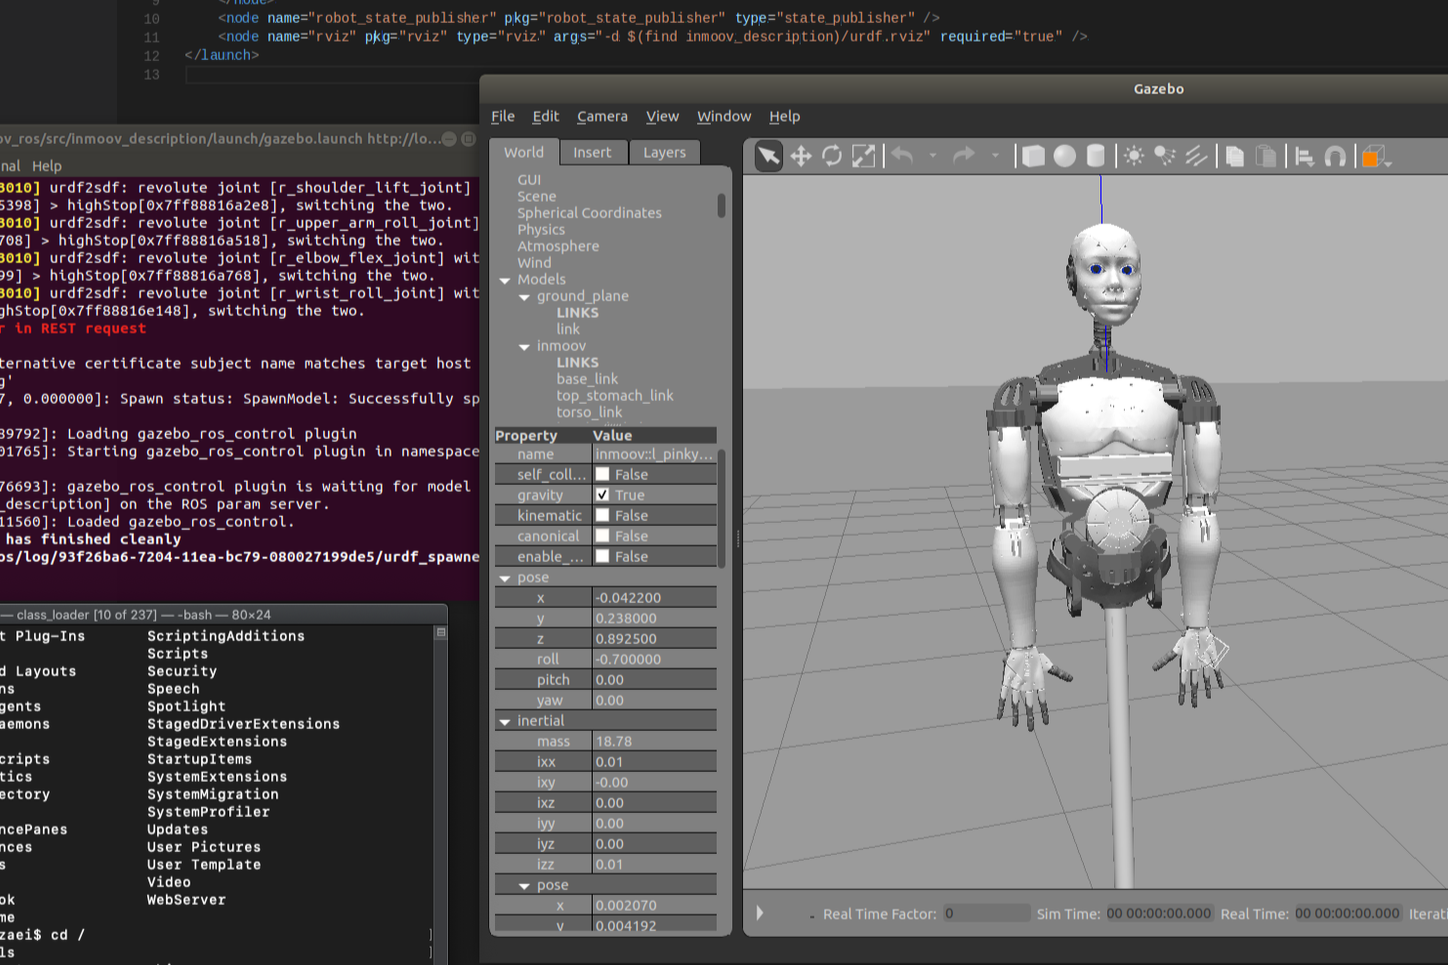The width and height of the screenshot is (1448, 965).
Task: Switch to the Insert tab
Action: click(x=592, y=152)
